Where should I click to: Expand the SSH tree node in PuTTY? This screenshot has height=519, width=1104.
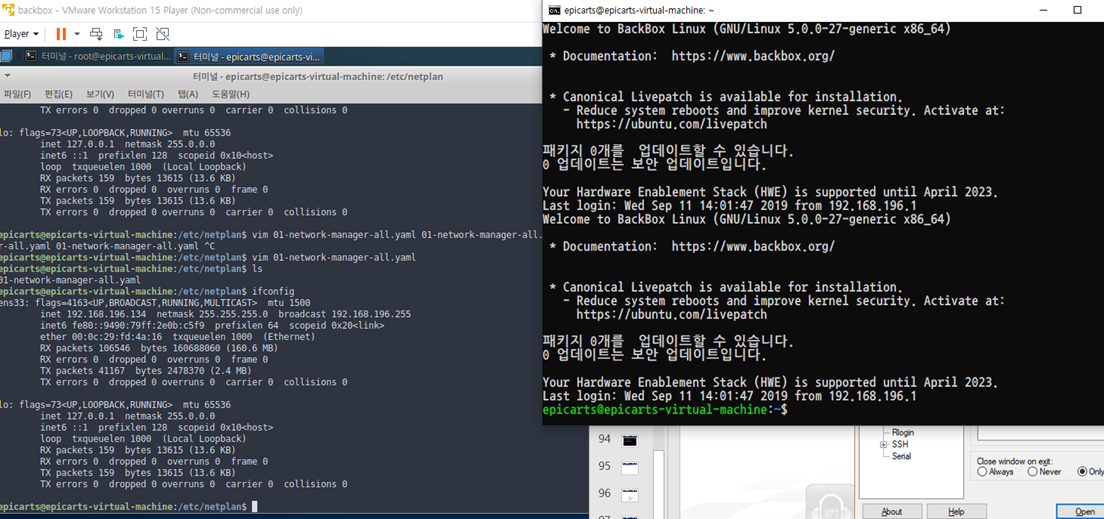(884, 444)
